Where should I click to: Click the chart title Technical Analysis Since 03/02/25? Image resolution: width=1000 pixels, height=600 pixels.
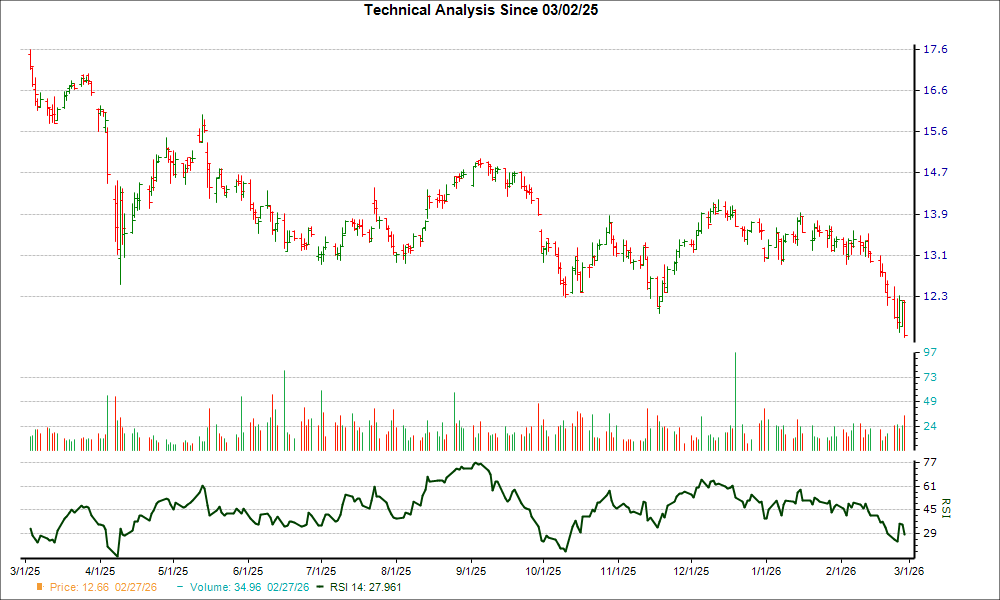(x=480, y=9)
